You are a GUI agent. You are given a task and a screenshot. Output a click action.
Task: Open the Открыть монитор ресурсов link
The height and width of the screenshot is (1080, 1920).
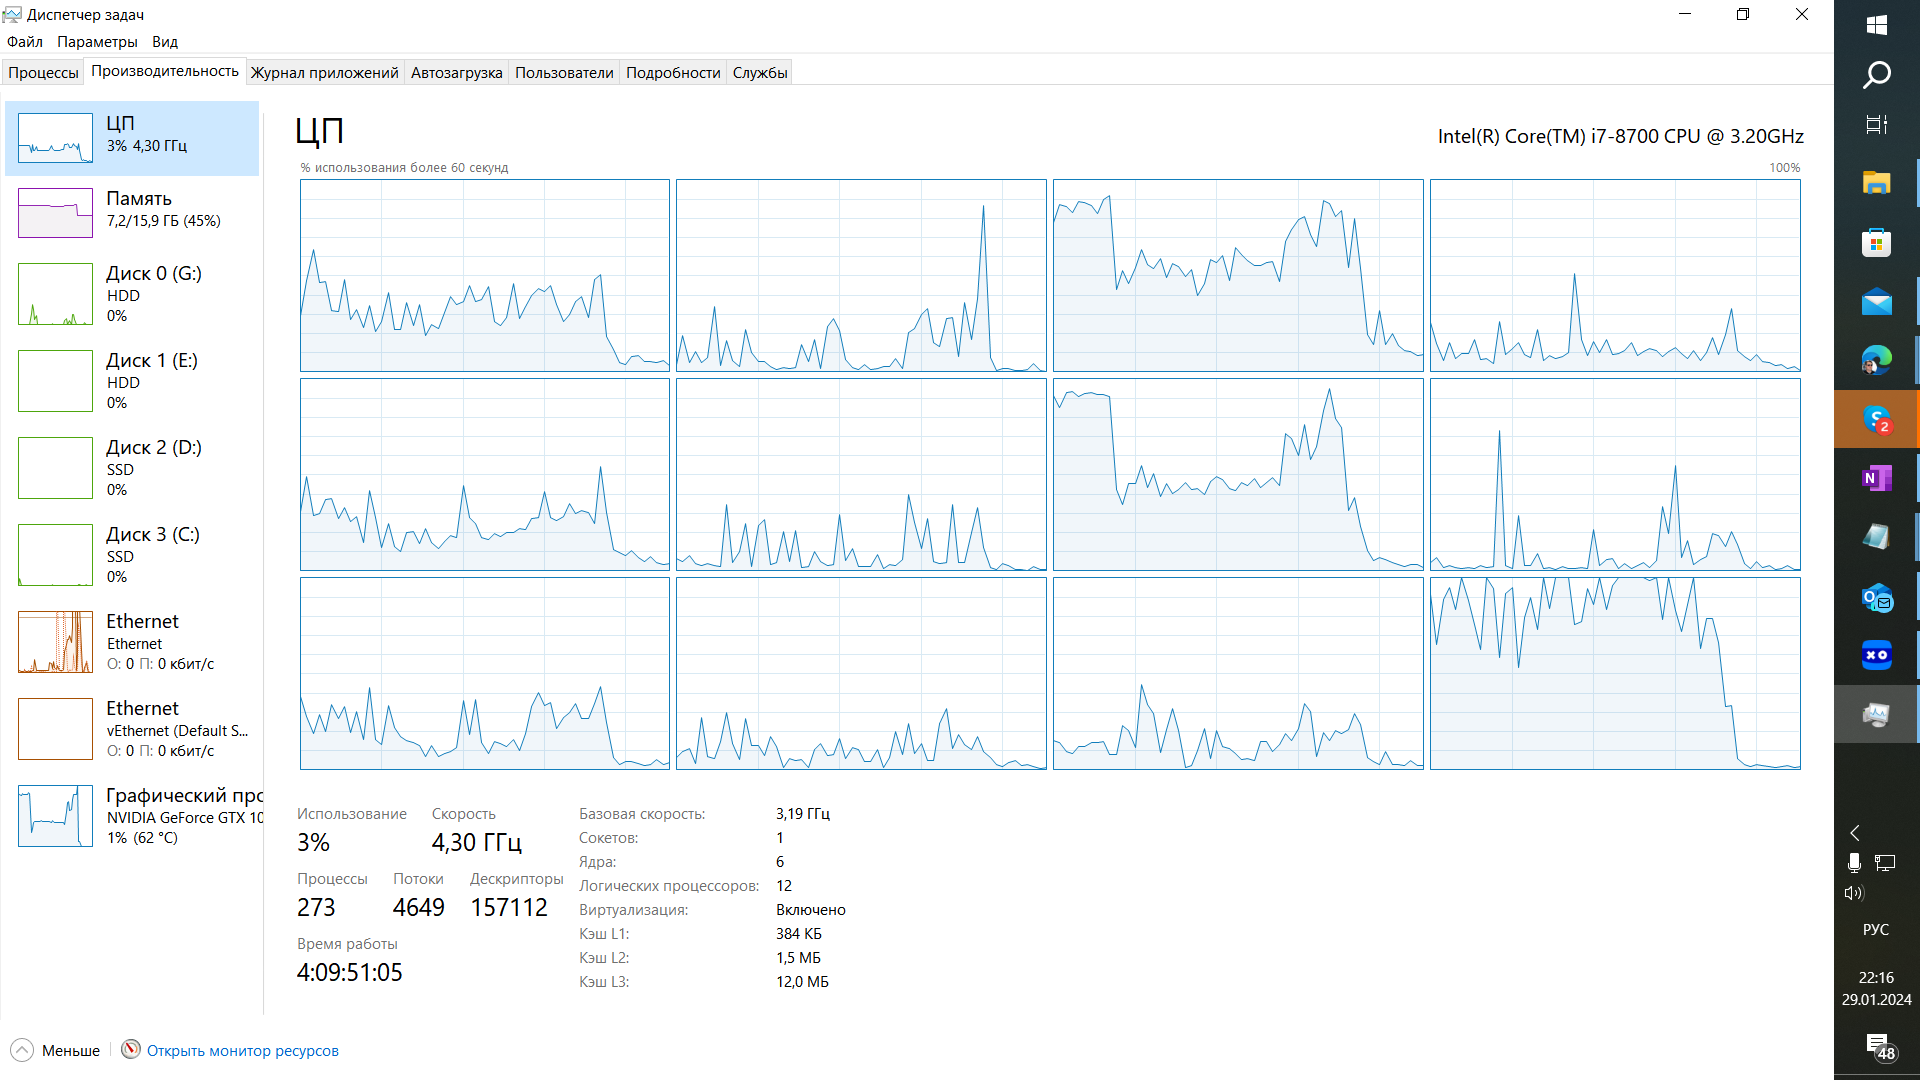[243, 1050]
